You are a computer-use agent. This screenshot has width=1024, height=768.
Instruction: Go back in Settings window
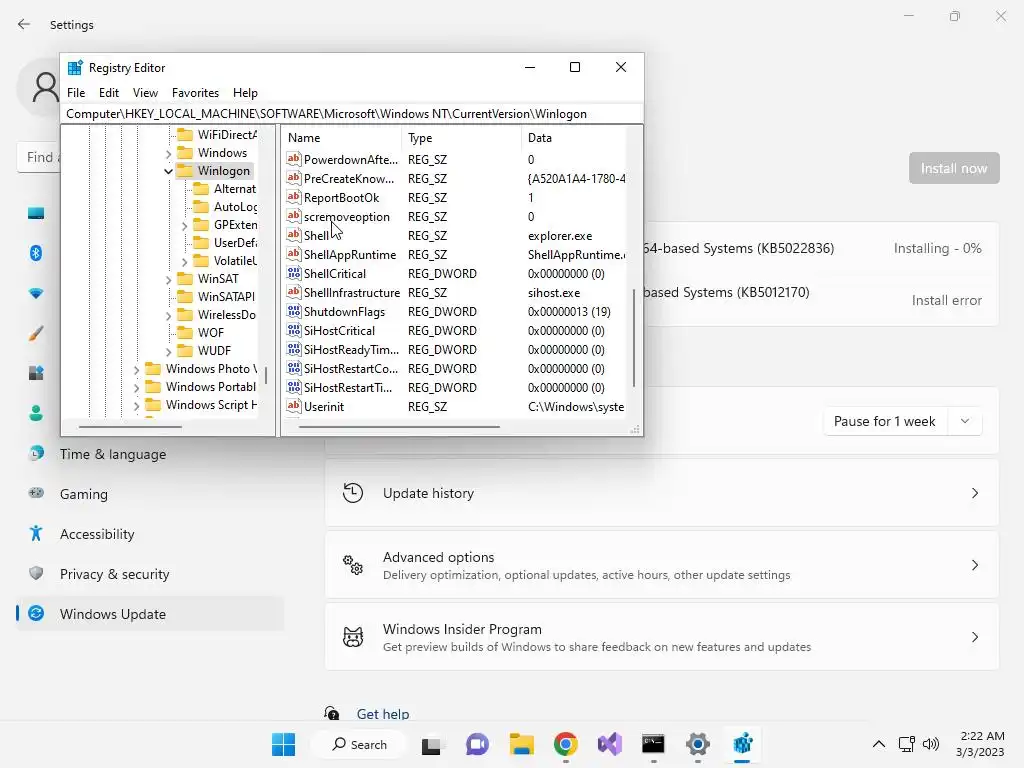coord(24,24)
